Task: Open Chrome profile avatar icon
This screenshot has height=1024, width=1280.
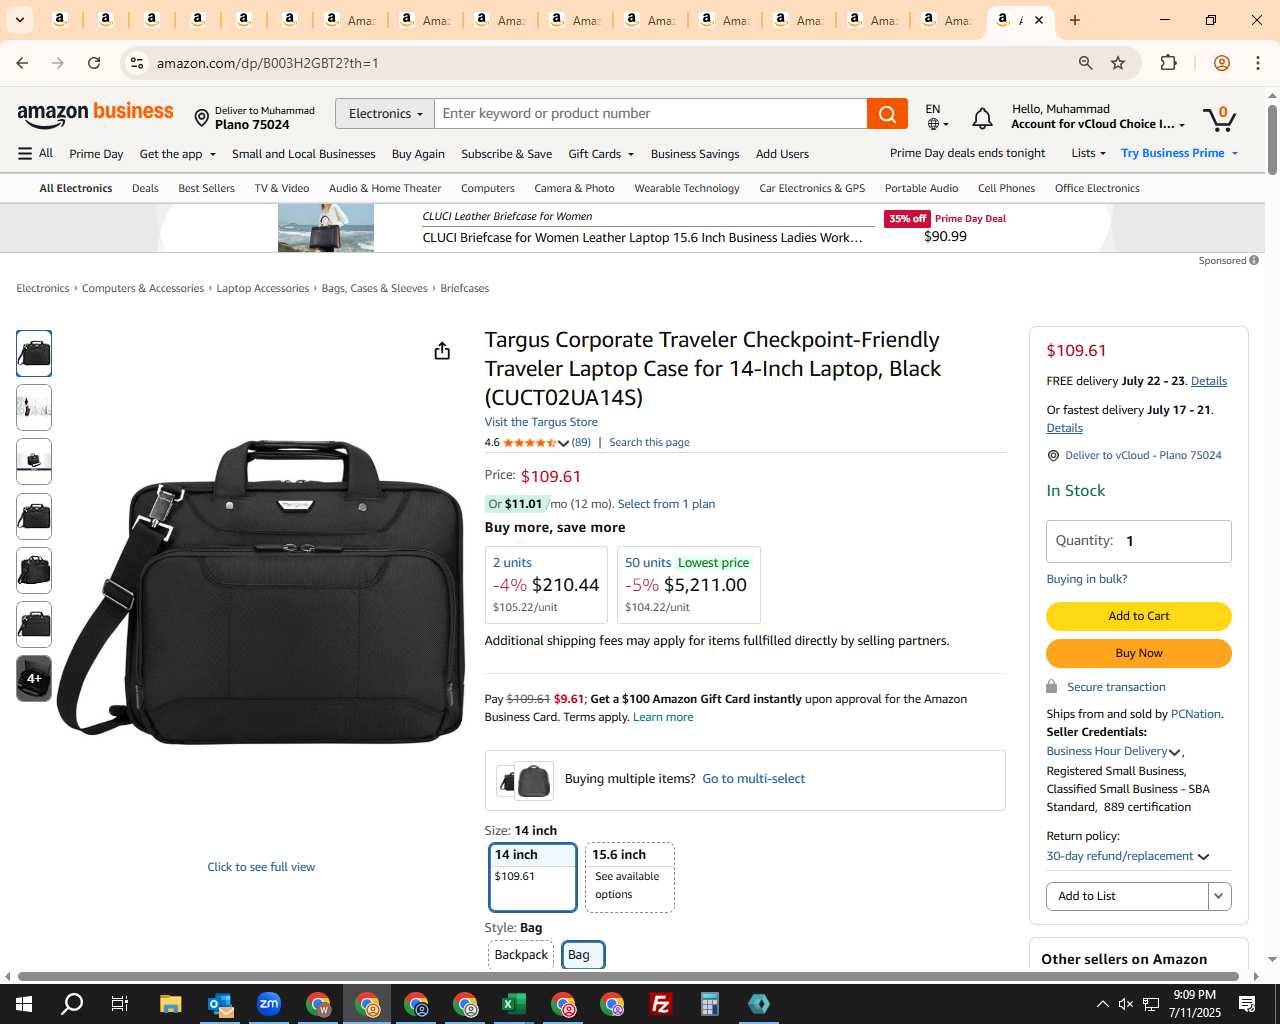Action: coord(1221,63)
